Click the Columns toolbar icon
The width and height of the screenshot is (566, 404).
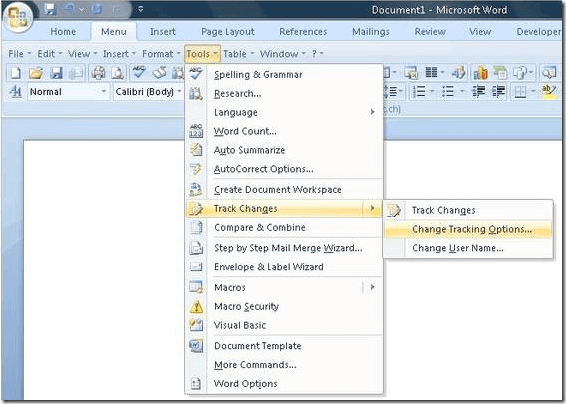[x=432, y=73]
